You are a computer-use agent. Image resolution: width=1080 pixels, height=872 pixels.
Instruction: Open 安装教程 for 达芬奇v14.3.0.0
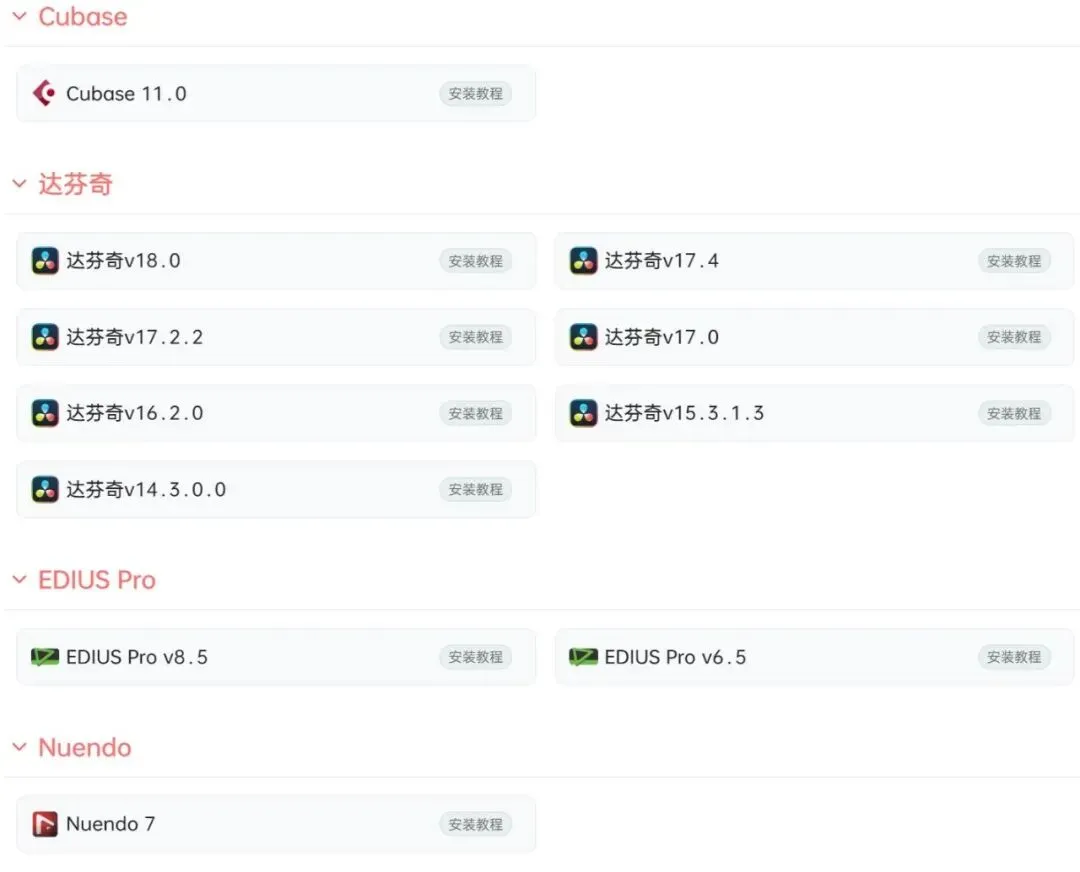point(475,489)
